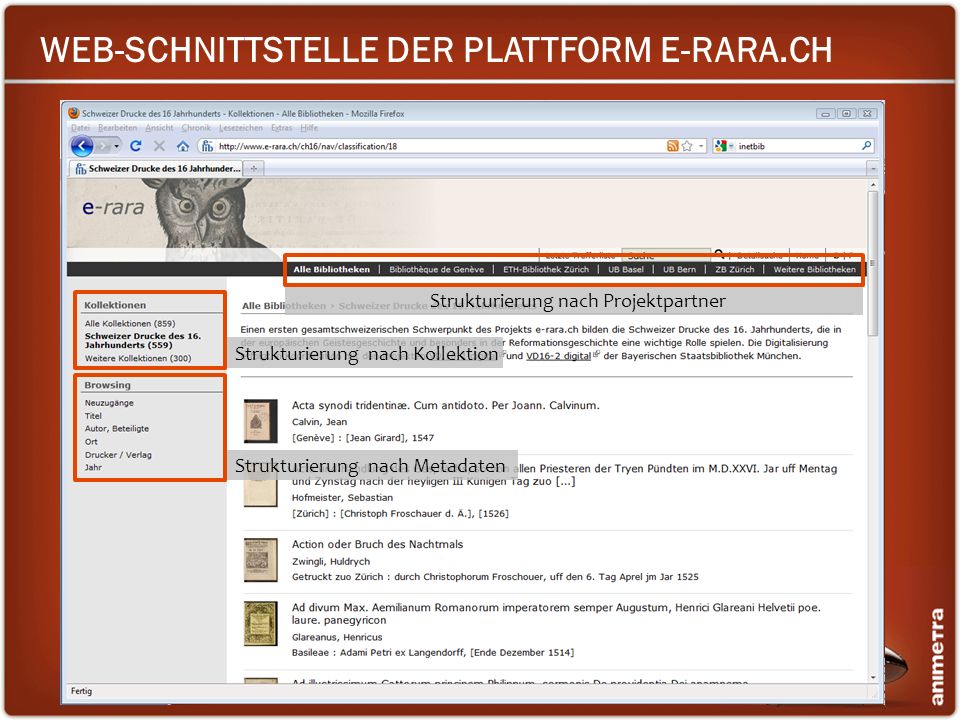Open the Ansicht menu

coord(159,128)
